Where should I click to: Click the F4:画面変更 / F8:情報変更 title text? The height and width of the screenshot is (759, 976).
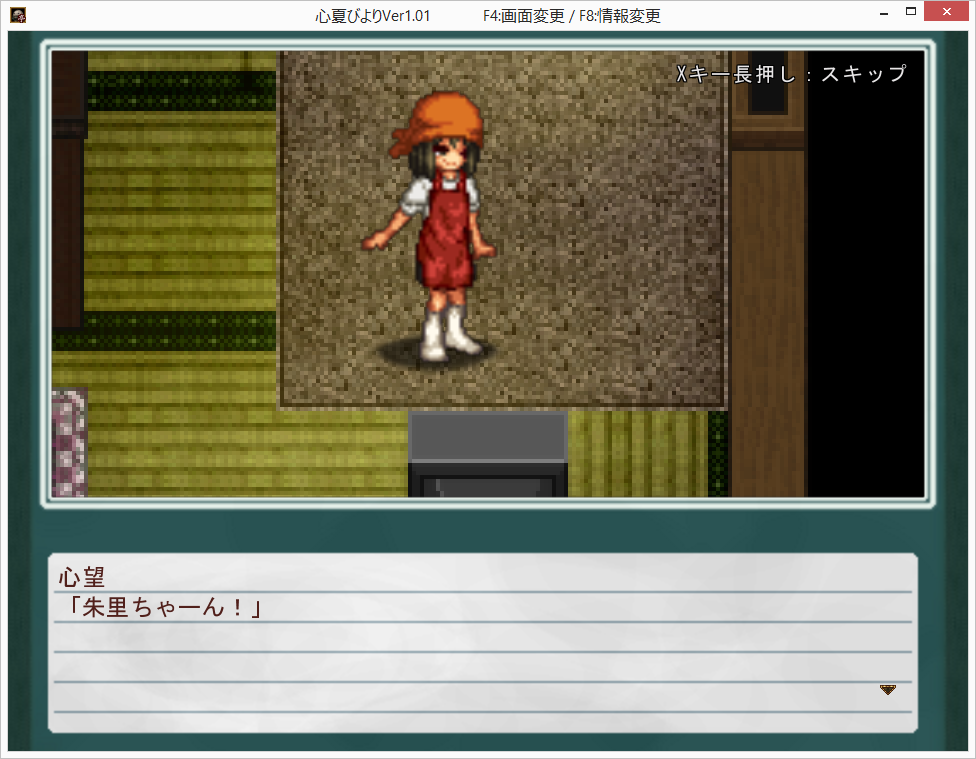point(571,16)
